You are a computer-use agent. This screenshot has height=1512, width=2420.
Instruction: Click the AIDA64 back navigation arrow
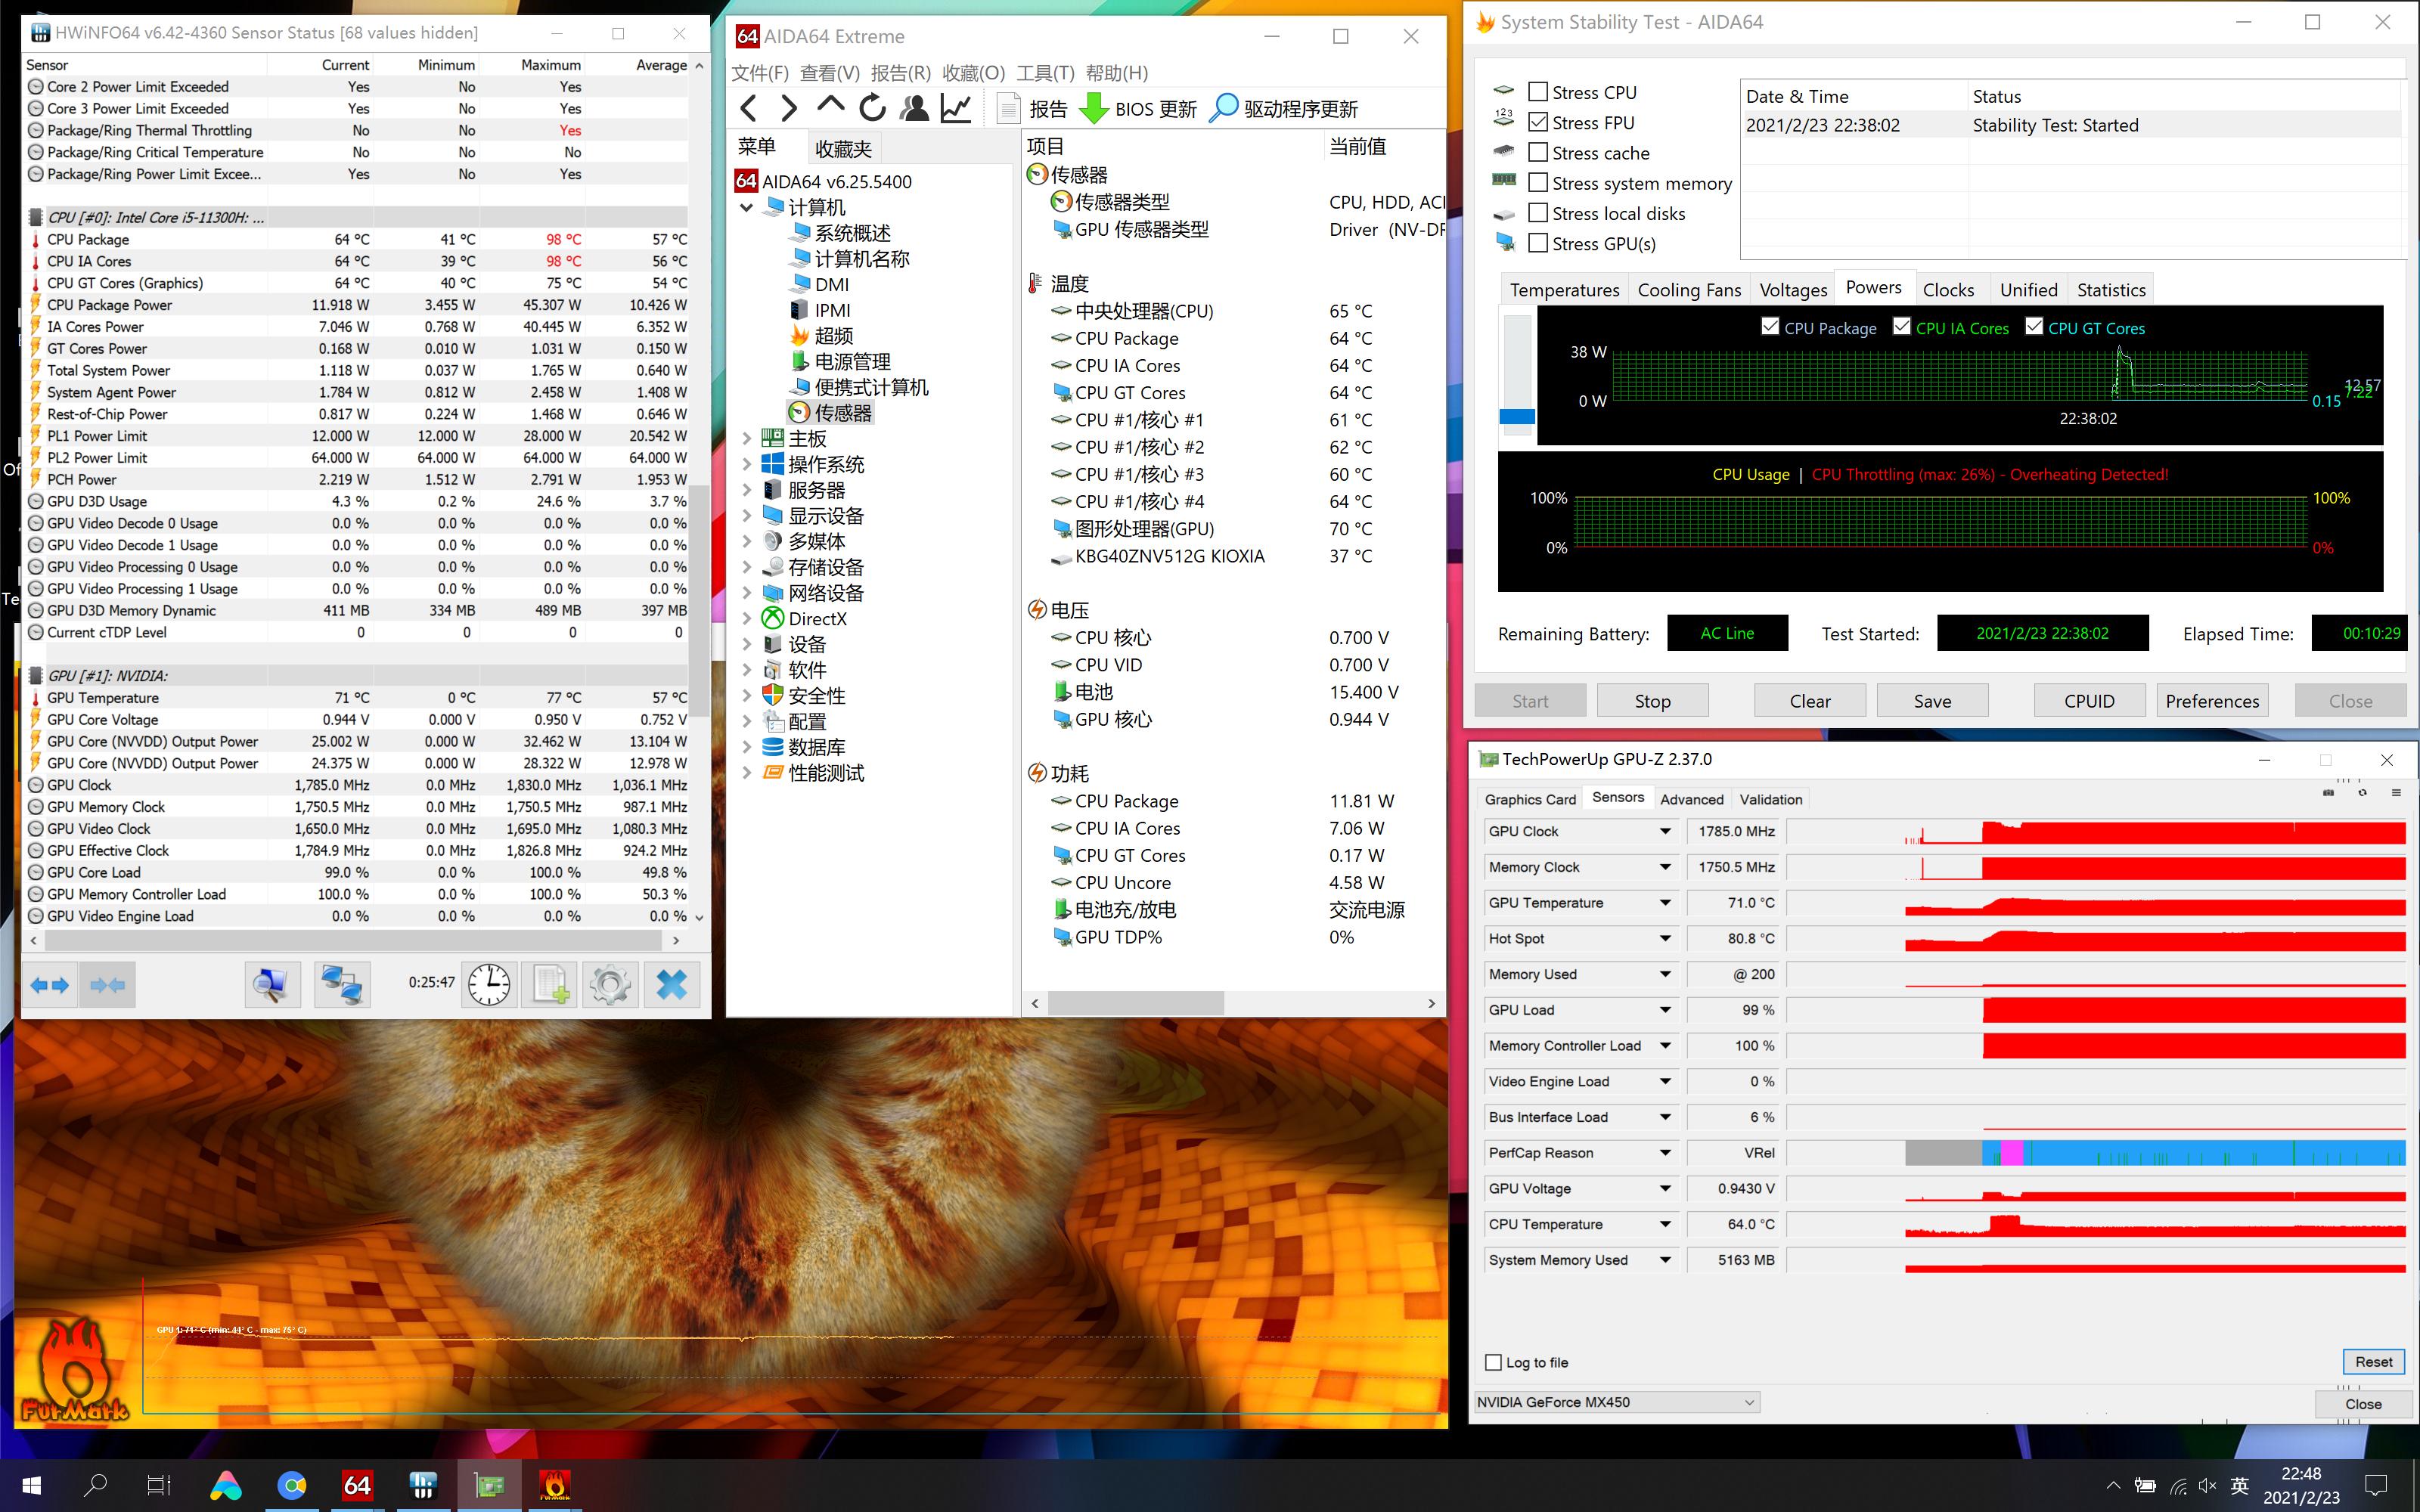click(748, 108)
